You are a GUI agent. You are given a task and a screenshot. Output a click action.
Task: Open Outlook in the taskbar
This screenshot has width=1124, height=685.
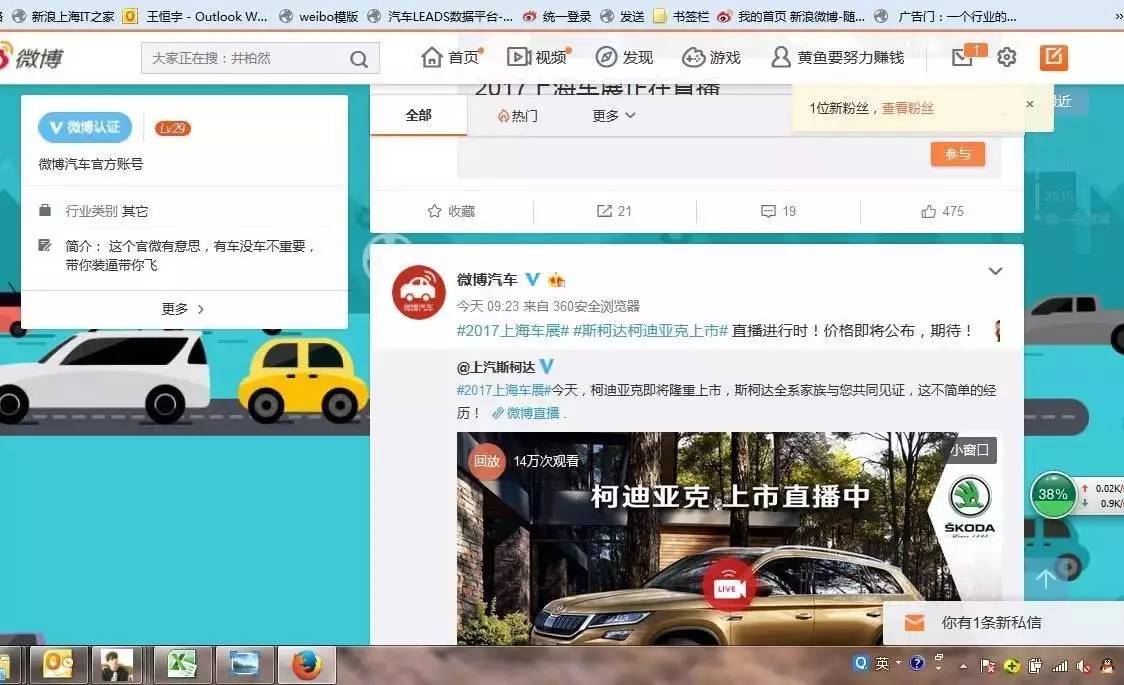(59, 666)
